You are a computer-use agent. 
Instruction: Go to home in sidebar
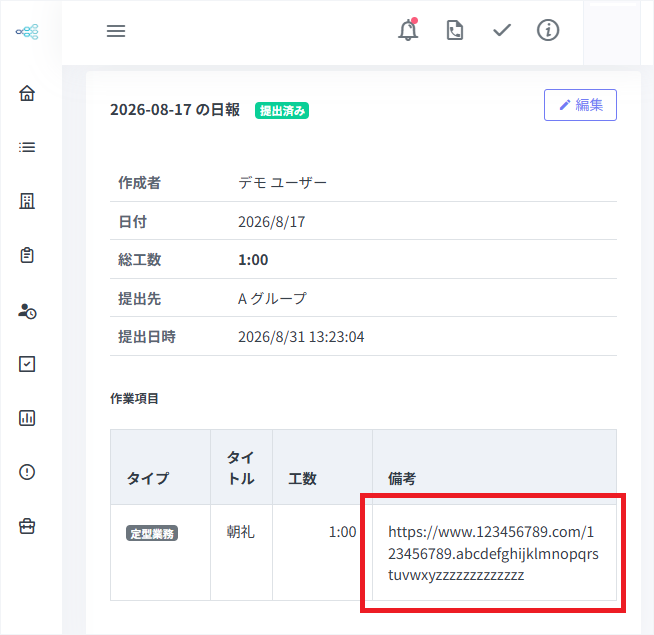click(x=27, y=93)
